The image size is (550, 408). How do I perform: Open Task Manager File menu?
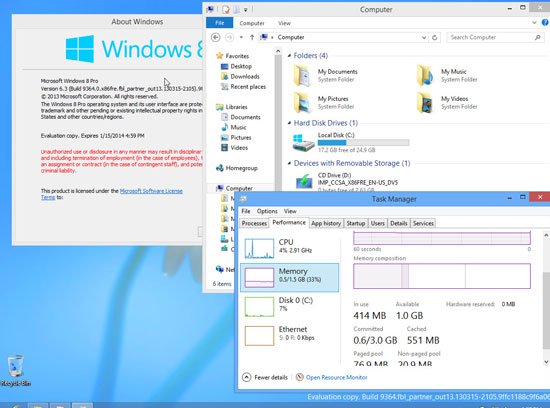[x=246, y=211]
